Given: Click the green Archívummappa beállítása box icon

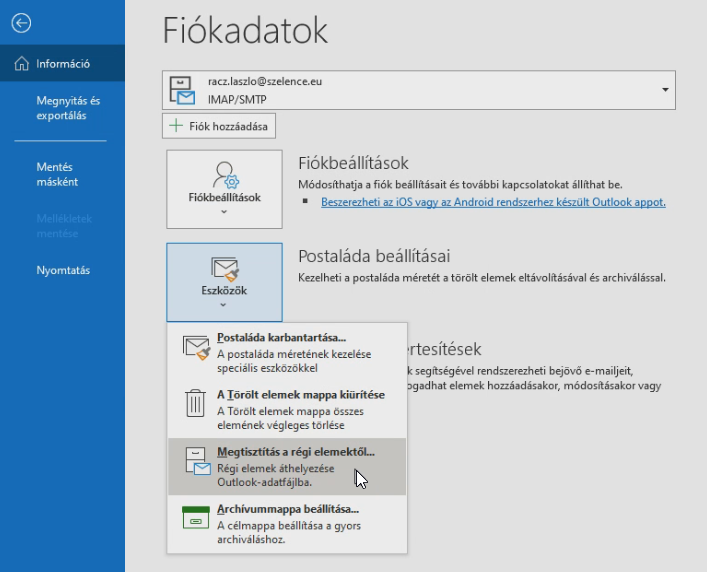Looking at the screenshot, I should click(196, 518).
